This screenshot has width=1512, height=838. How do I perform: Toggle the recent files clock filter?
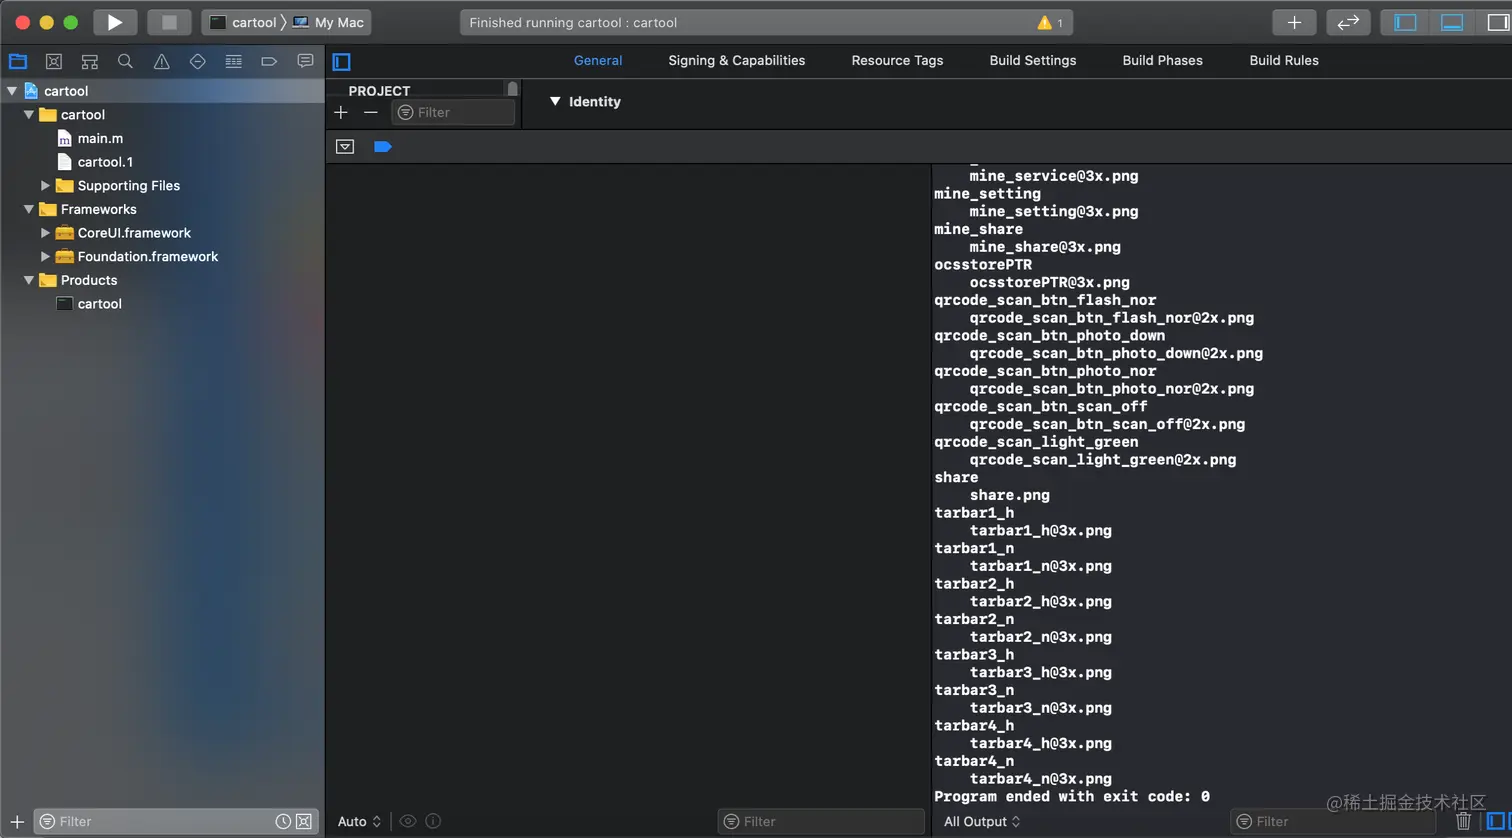283,821
